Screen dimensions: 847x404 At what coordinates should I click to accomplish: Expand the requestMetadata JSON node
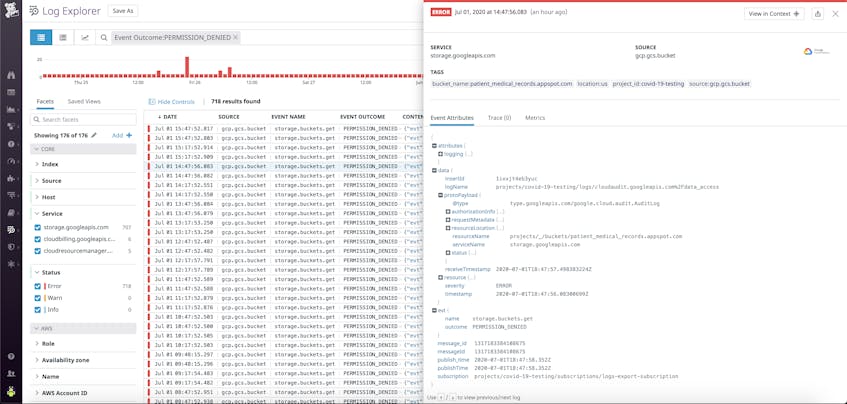coord(448,220)
